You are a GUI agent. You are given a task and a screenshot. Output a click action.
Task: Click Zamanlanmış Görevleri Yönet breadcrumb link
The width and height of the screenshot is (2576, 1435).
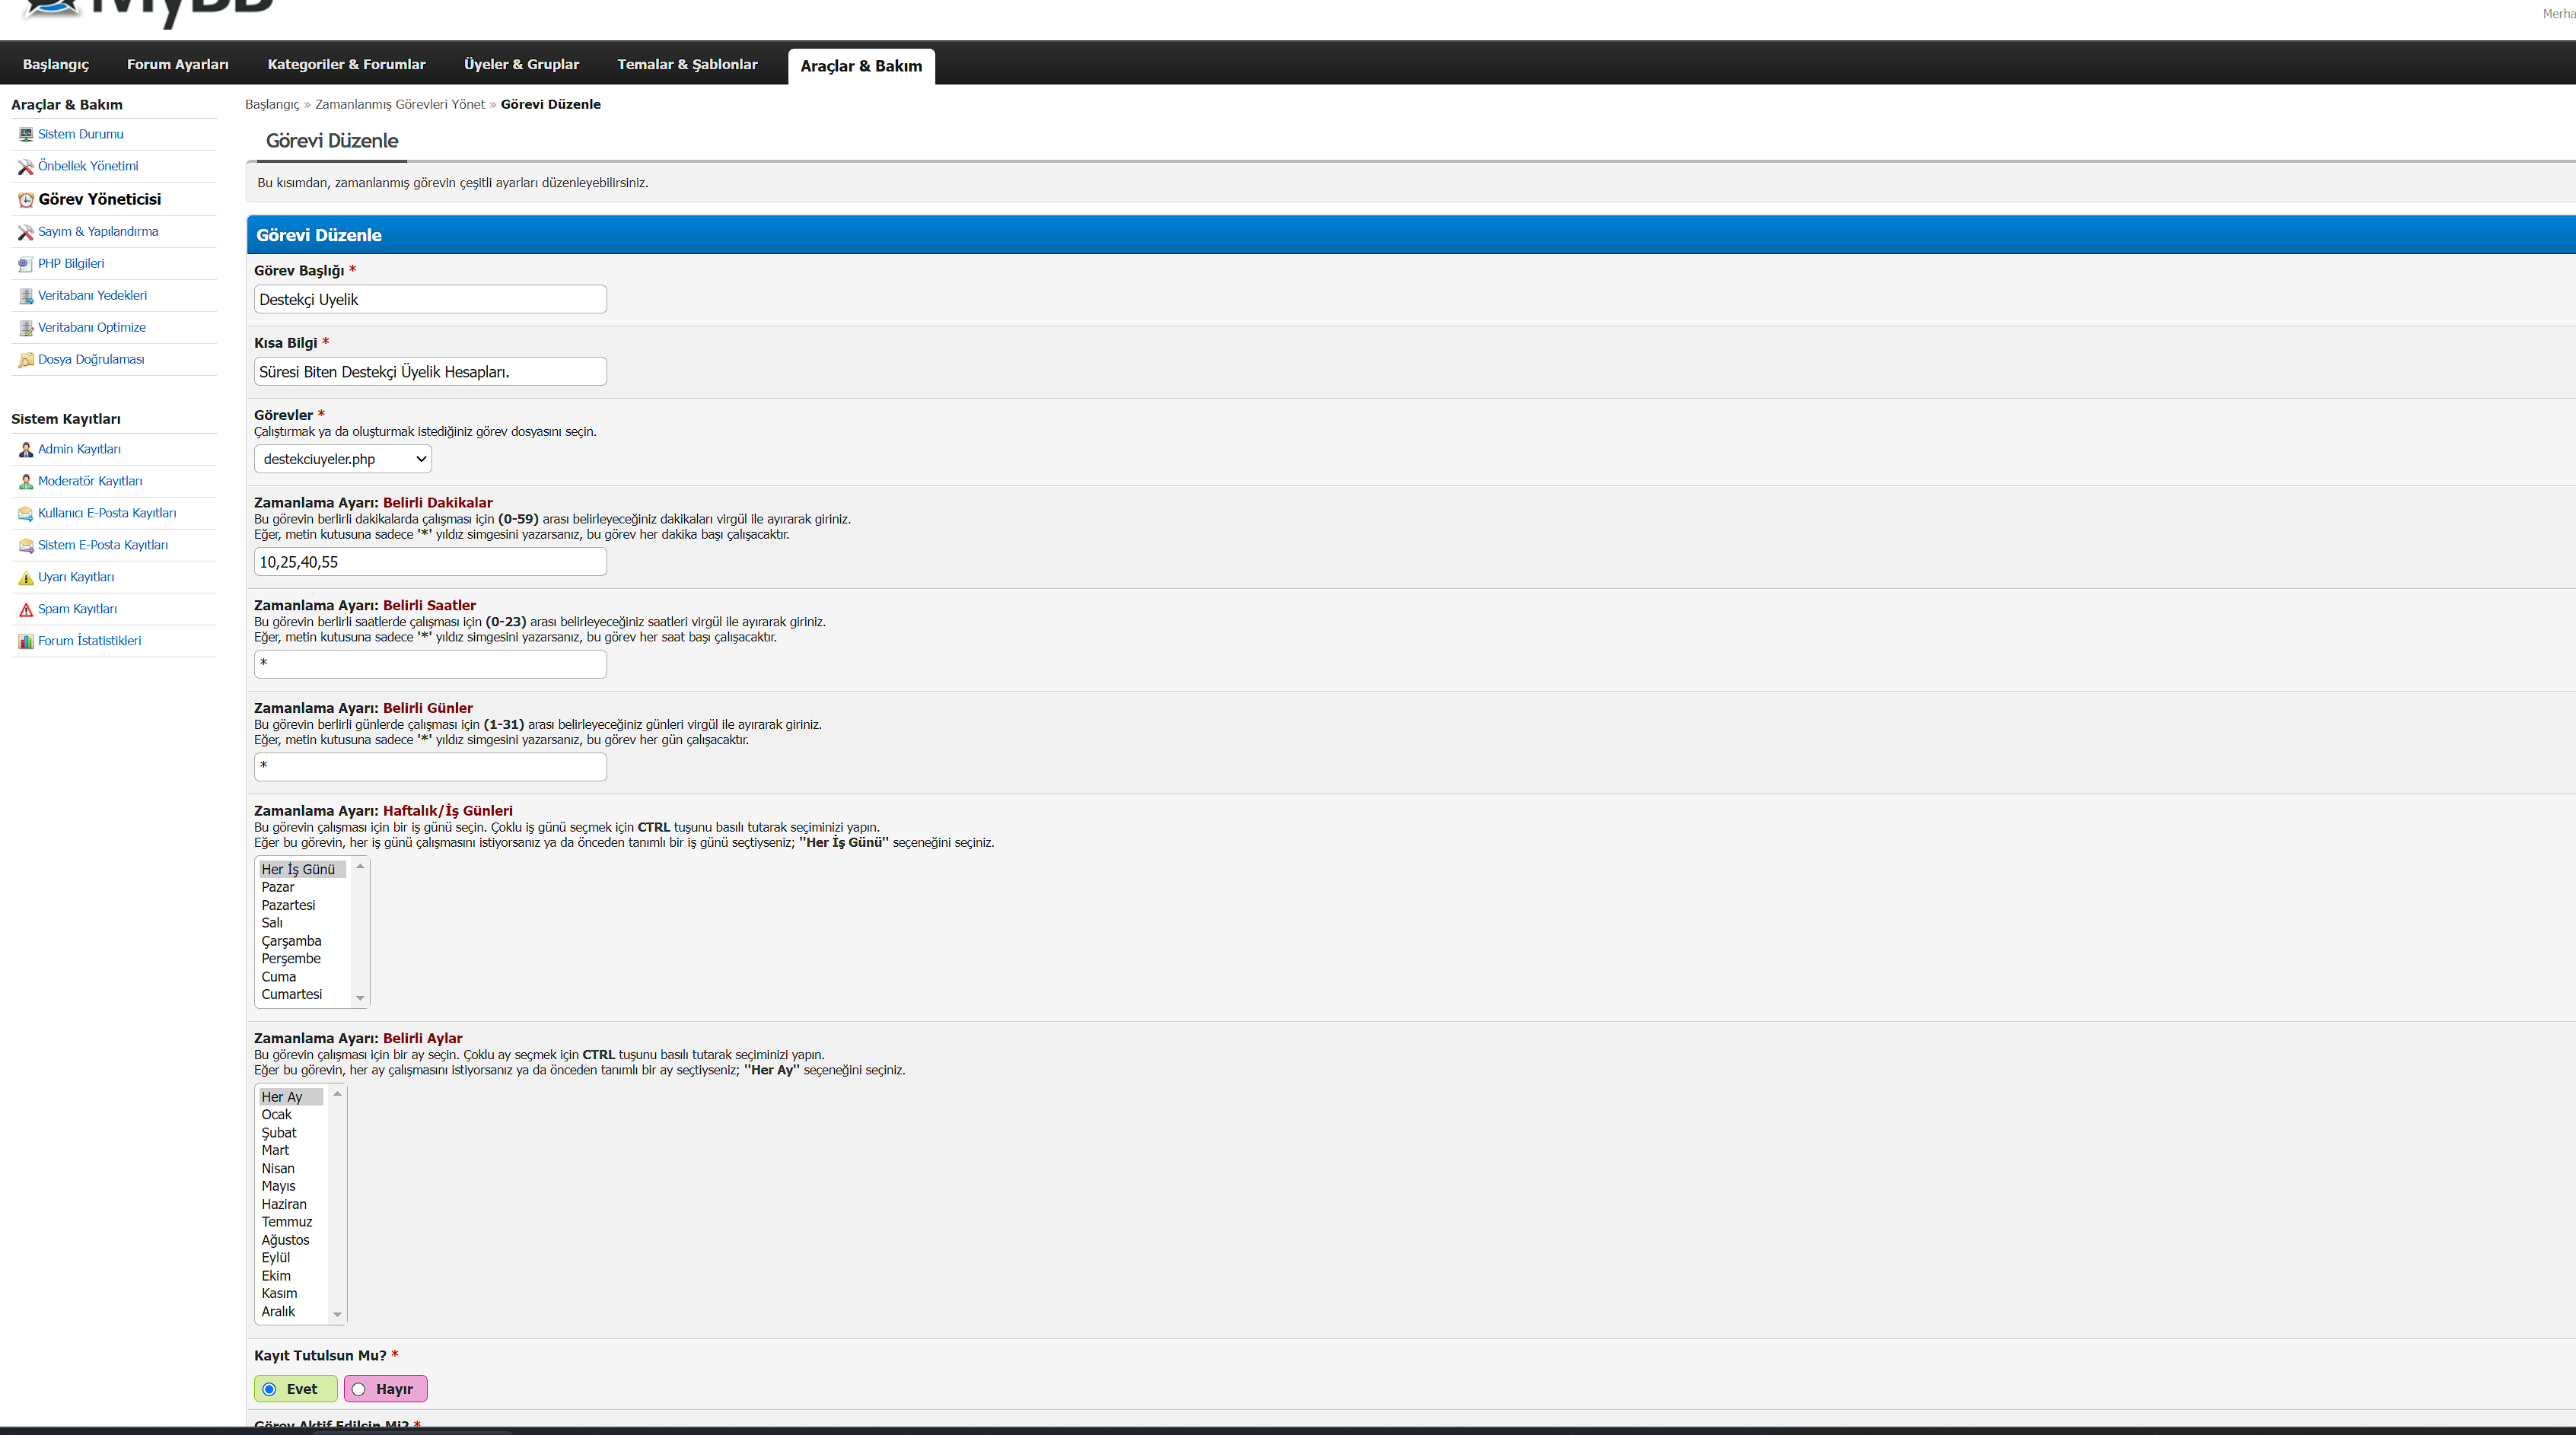[x=399, y=104]
